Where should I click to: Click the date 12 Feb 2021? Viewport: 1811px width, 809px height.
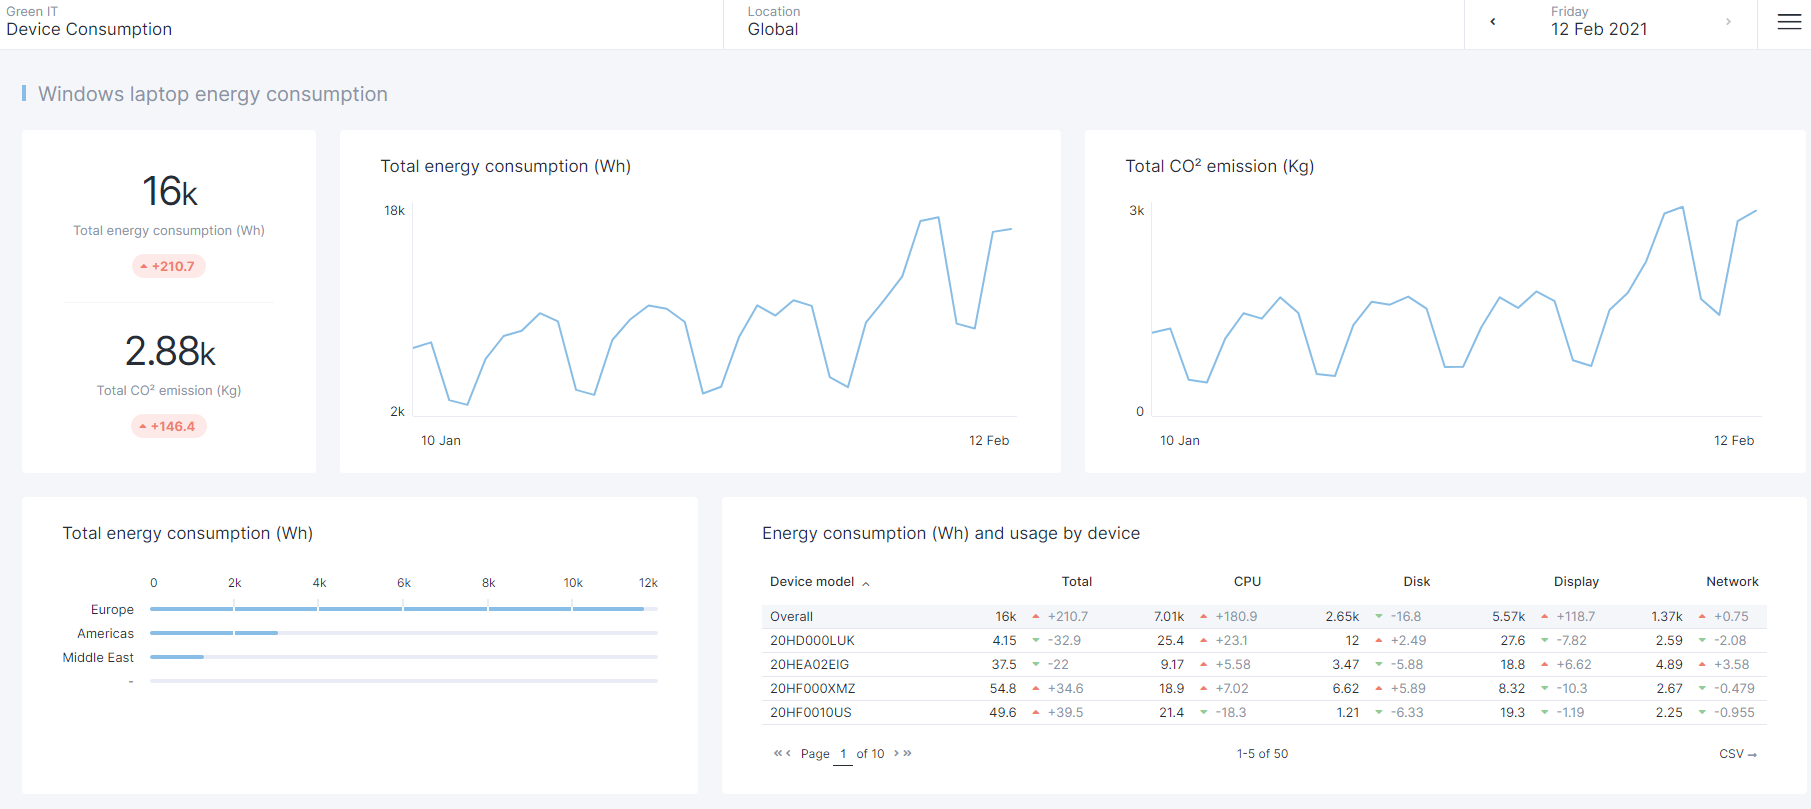(1599, 29)
